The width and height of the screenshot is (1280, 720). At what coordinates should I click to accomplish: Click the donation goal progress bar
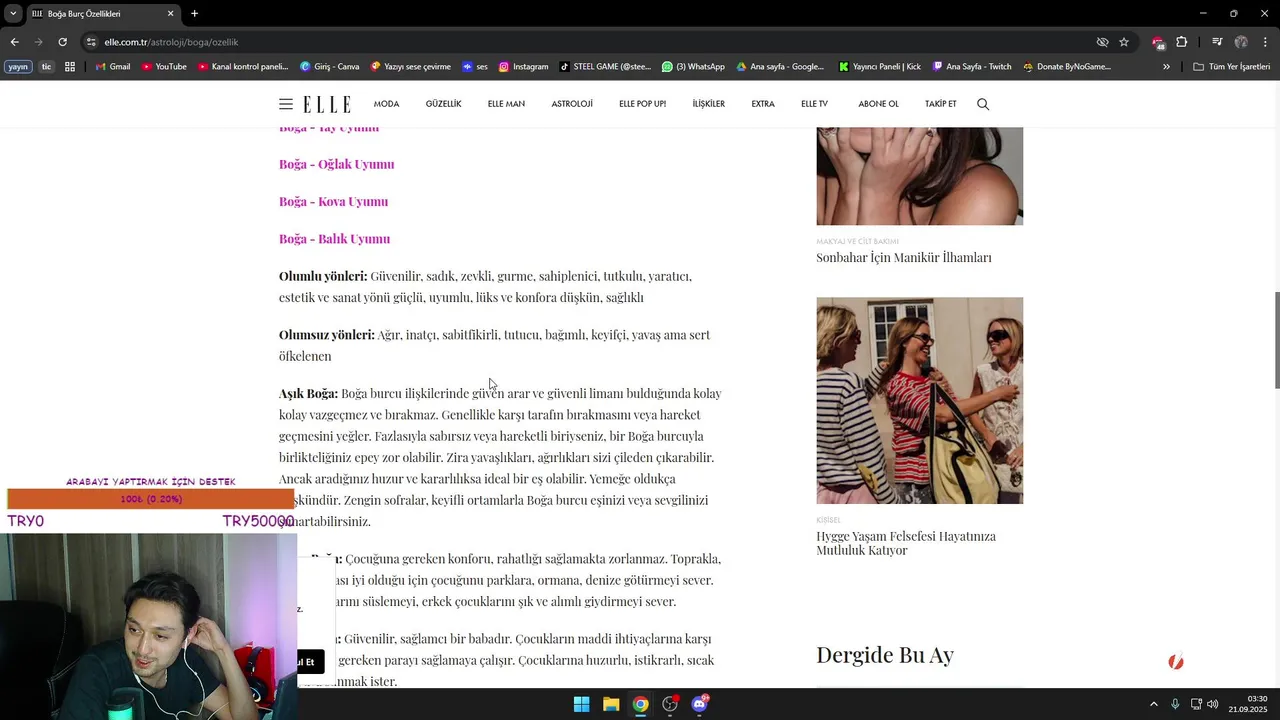tap(150, 499)
